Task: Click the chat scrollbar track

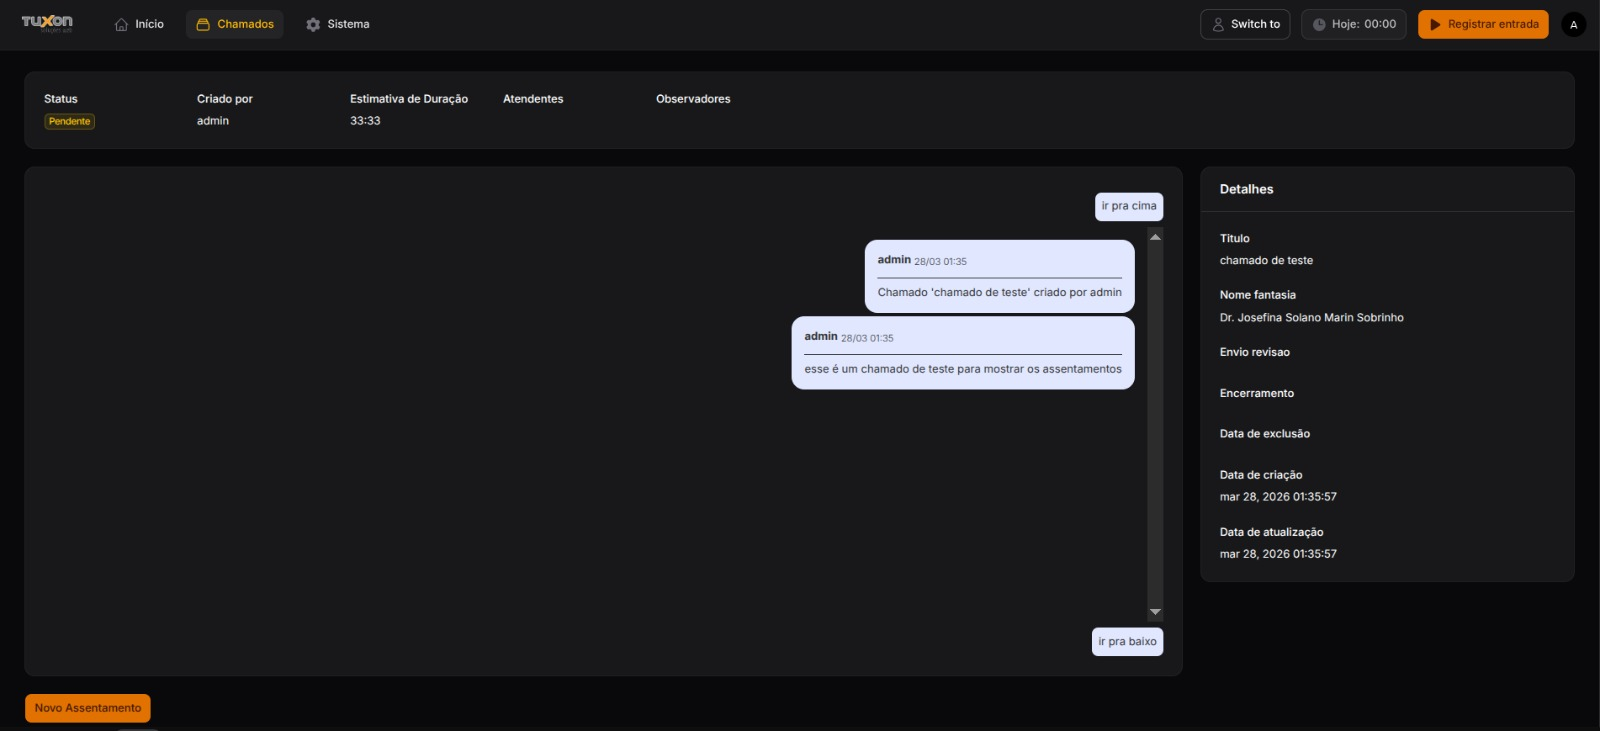Action: (1155, 424)
